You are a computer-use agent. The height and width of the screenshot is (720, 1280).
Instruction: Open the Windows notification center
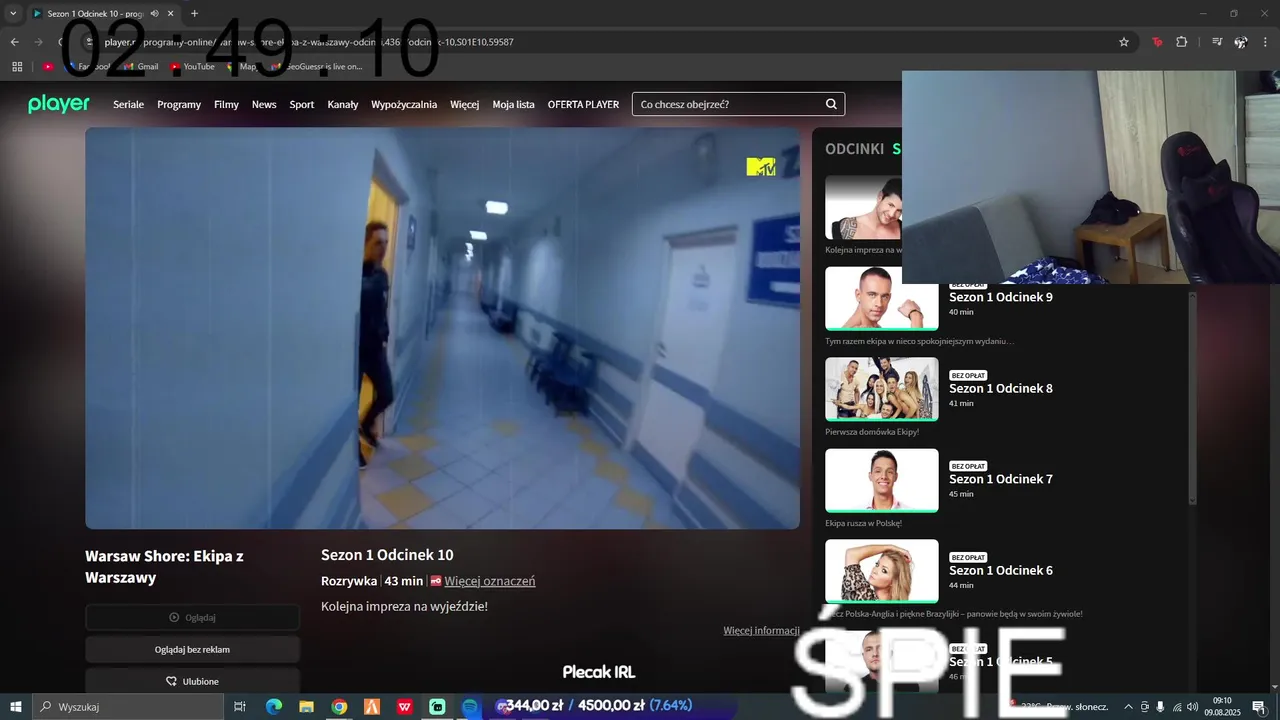[x=1259, y=707]
